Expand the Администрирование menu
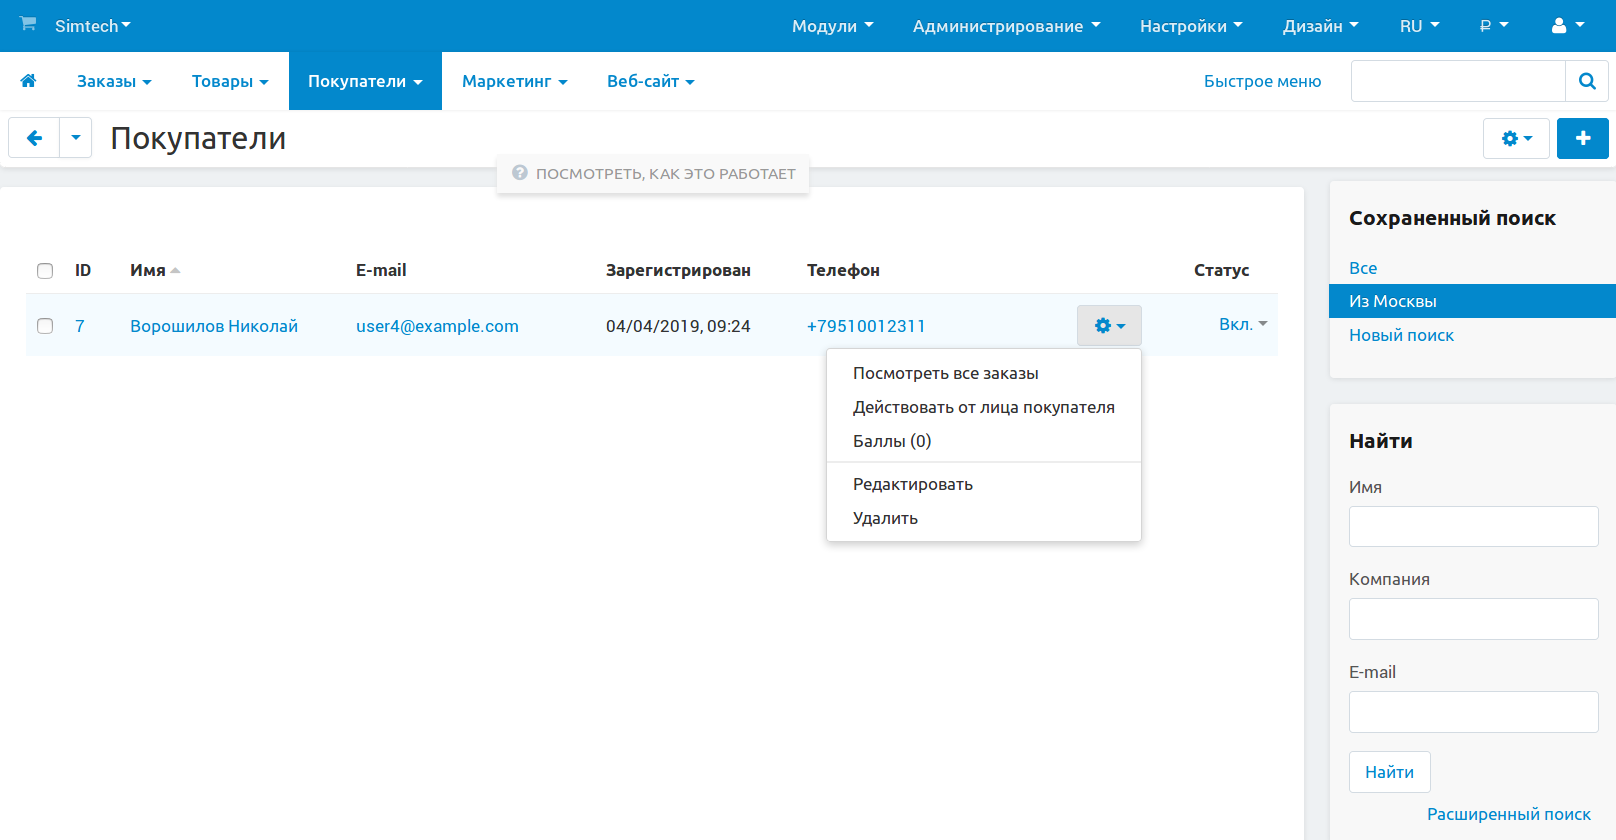This screenshot has width=1616, height=840. click(1006, 26)
